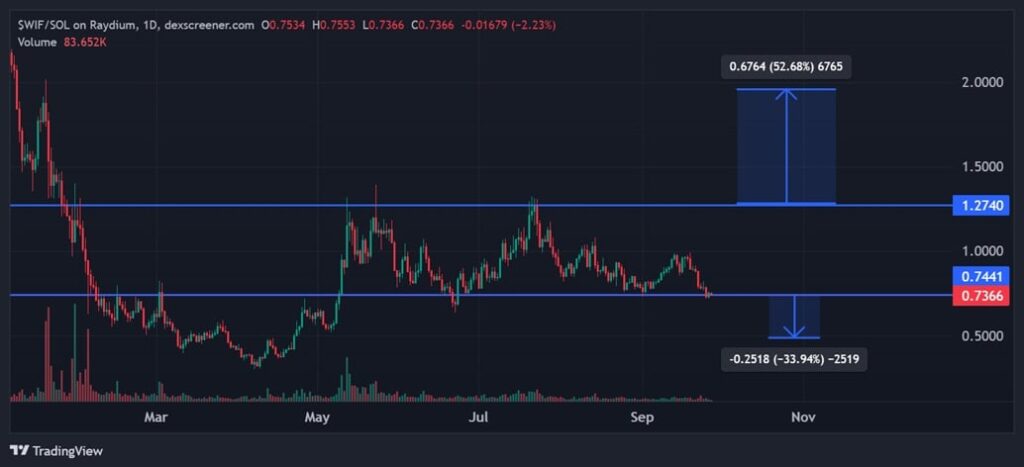Click the Nov date label
Screen dimensions: 1024x467
point(803,417)
